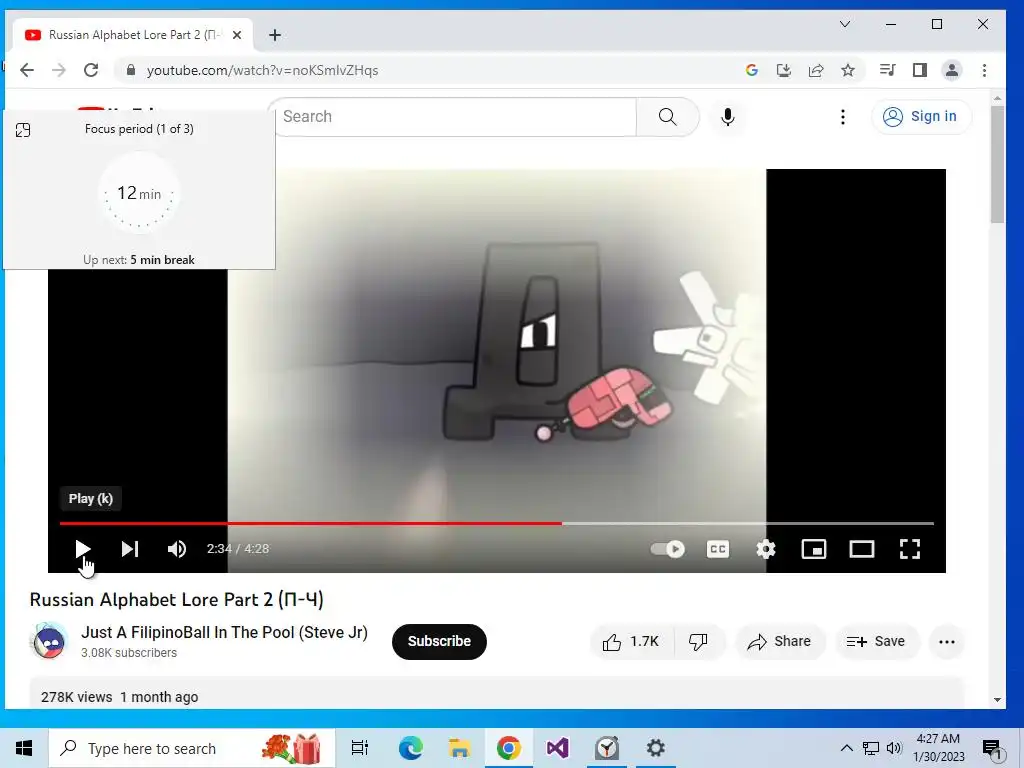
Task: Seek on the red video progress bar
Action: pyautogui.click(x=496, y=523)
